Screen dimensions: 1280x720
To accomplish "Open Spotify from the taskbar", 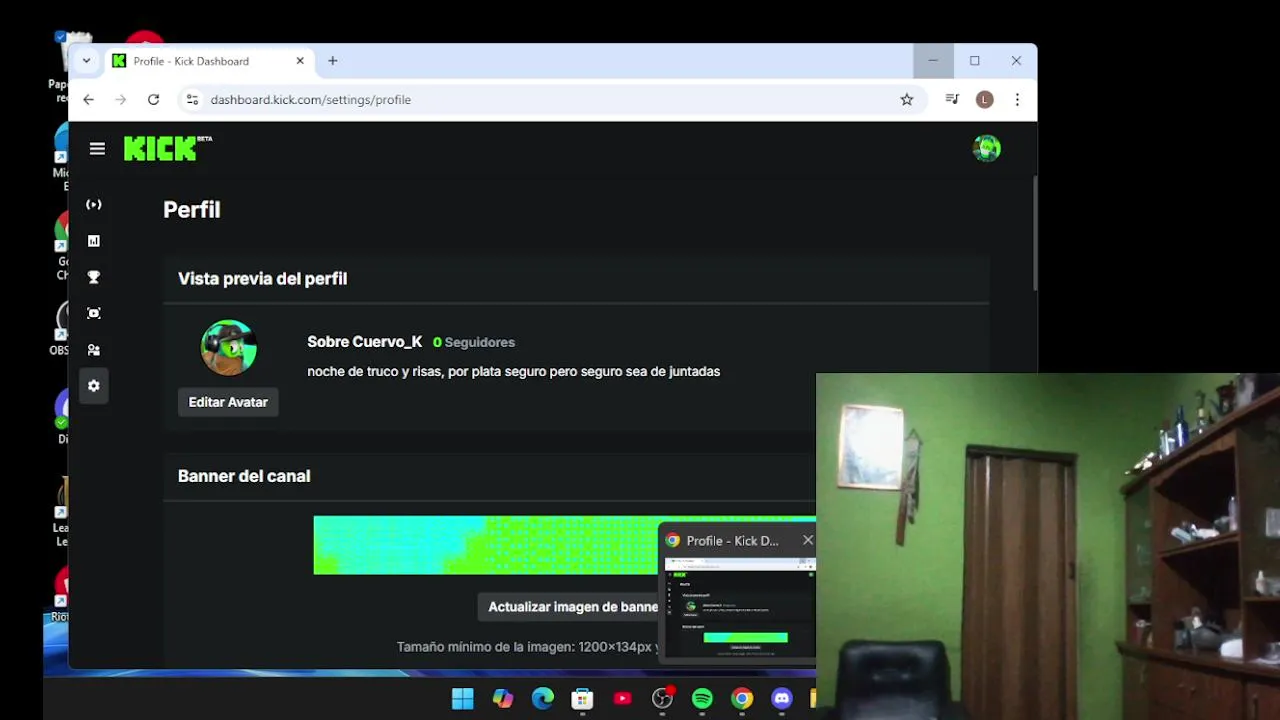I will pos(702,699).
